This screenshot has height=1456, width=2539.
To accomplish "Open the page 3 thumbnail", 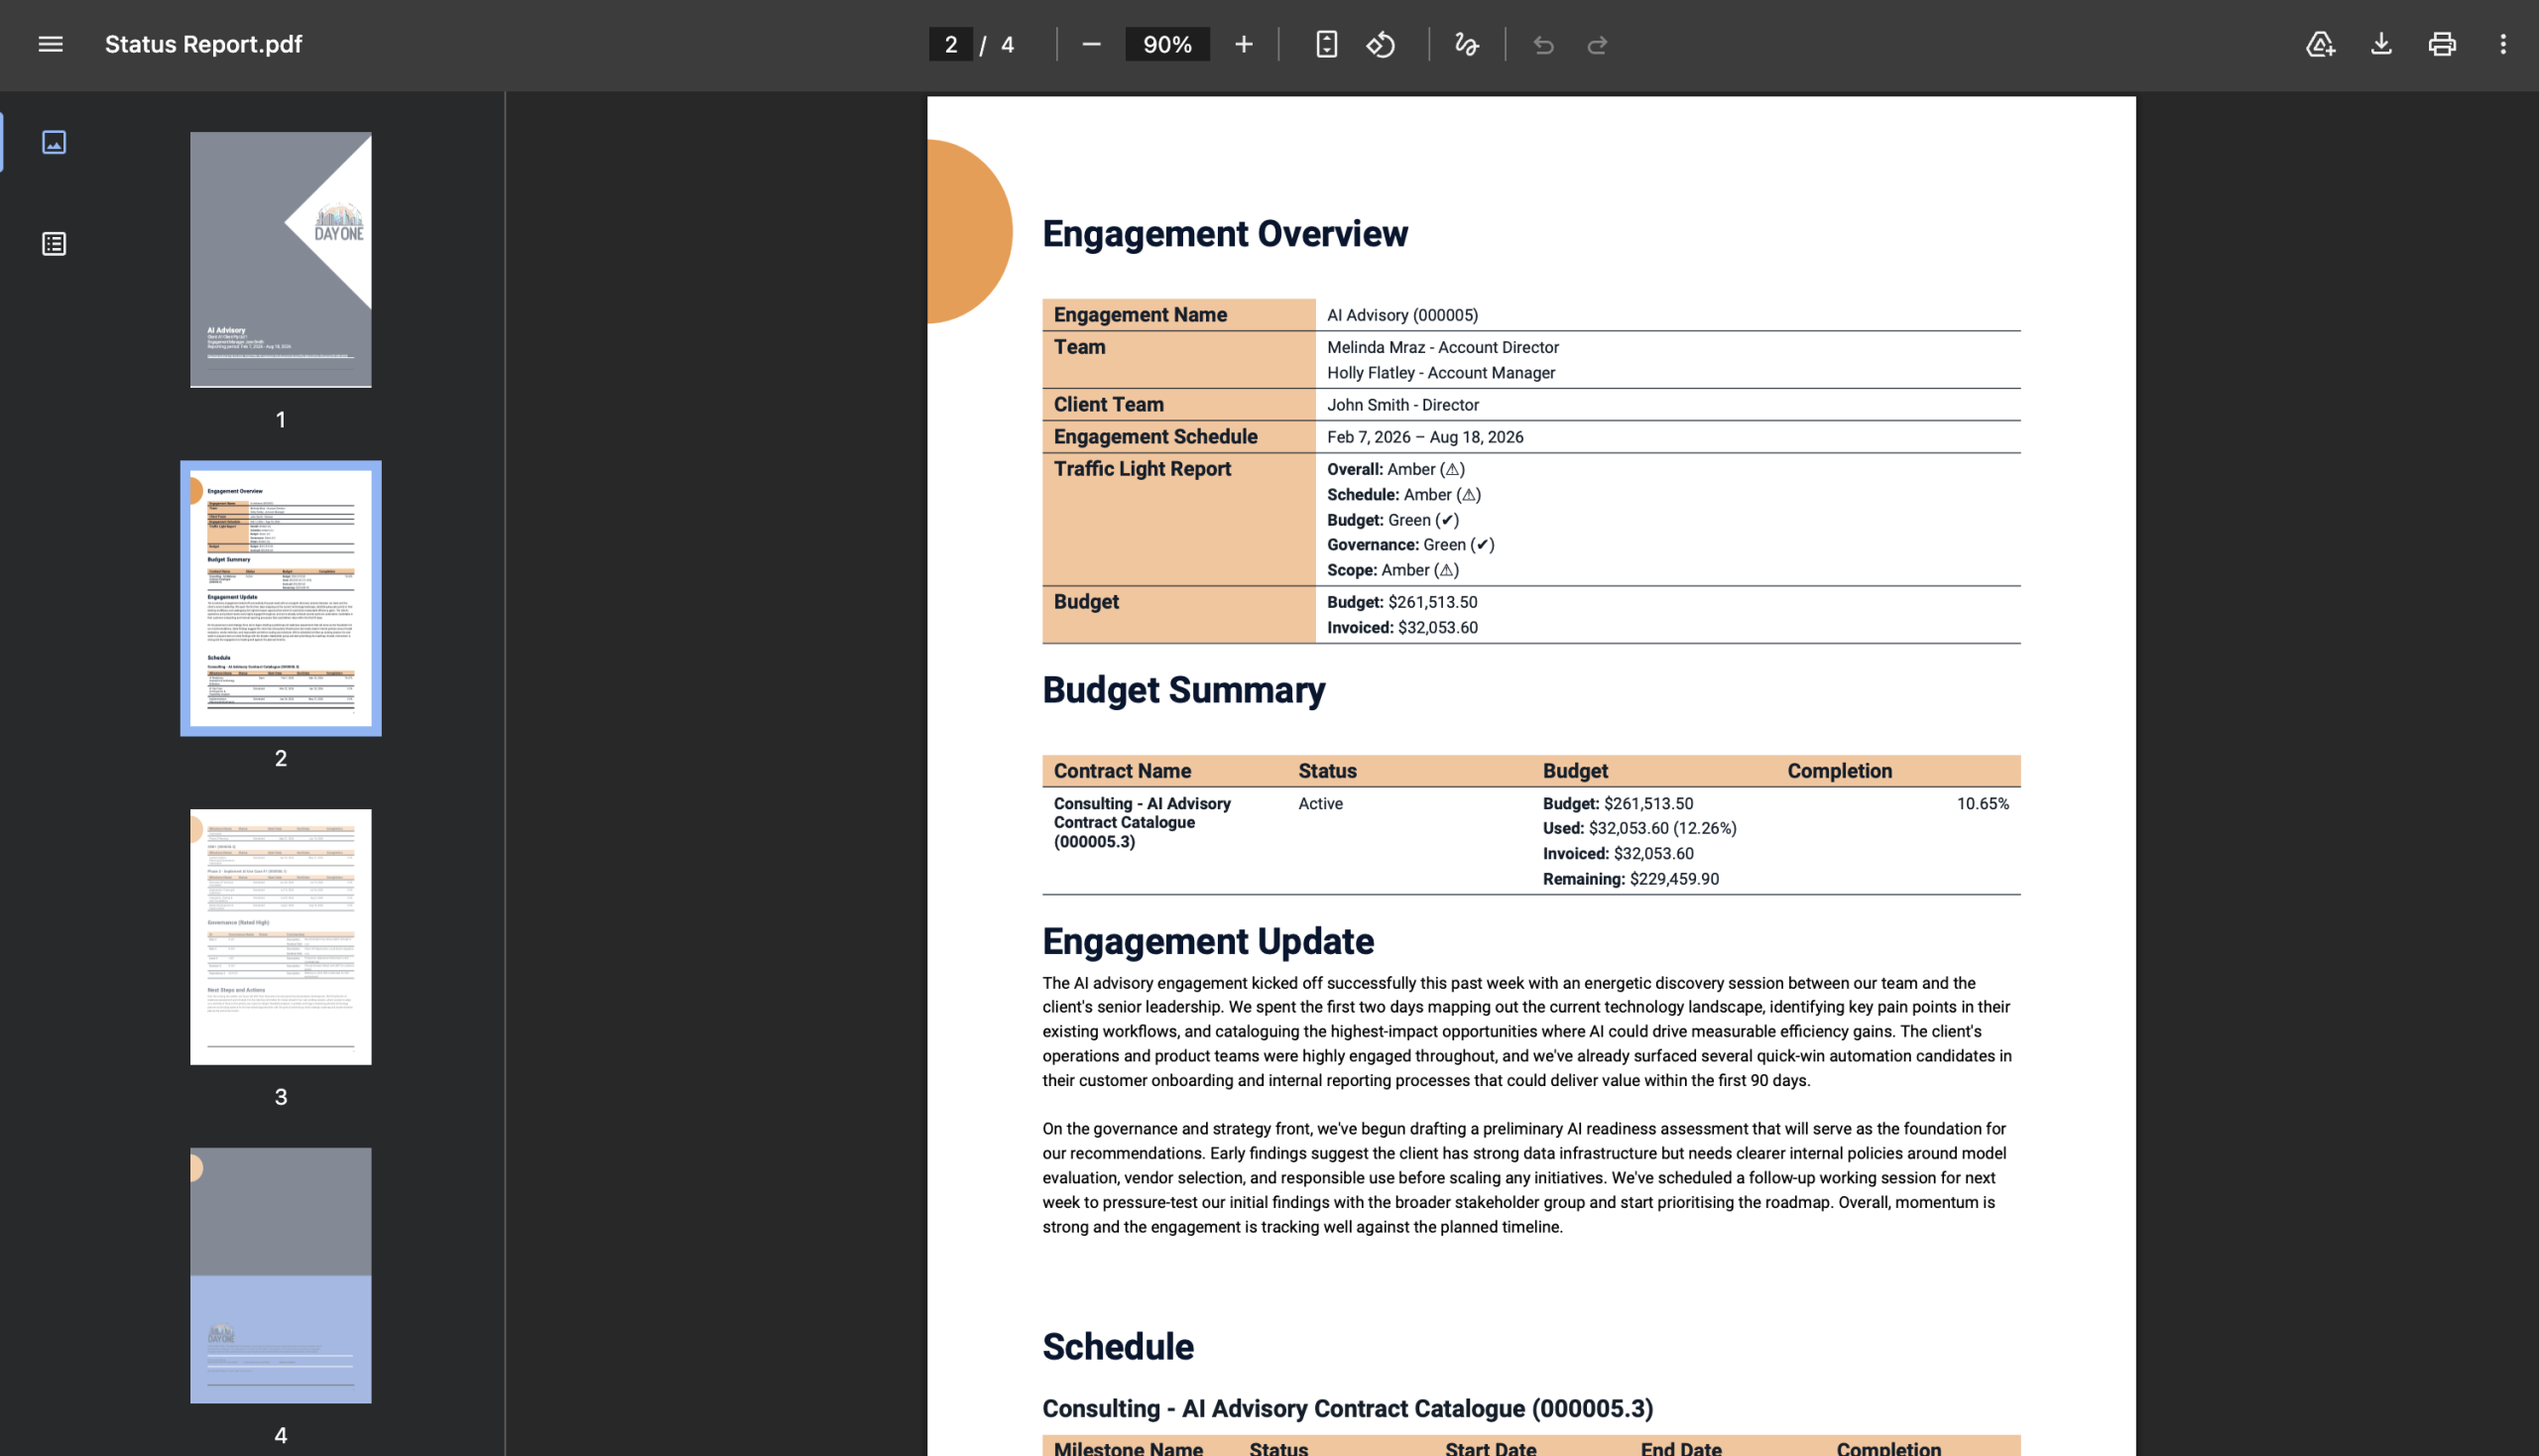I will (x=281, y=936).
